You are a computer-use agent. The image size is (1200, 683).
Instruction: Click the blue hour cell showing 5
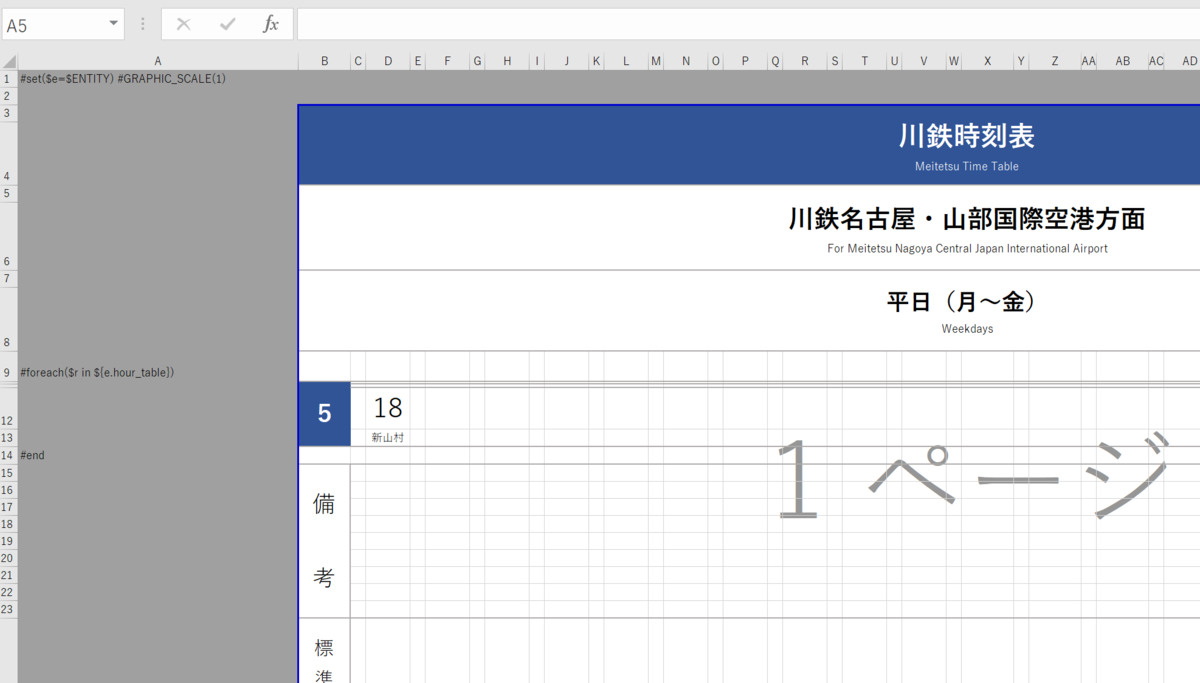pyautogui.click(x=325, y=414)
